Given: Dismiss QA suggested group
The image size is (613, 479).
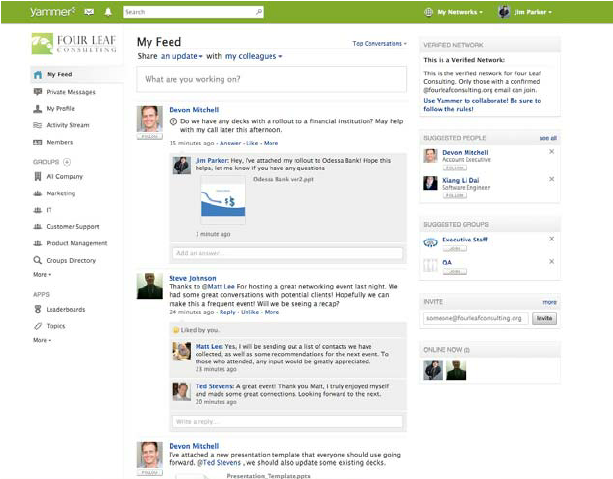Looking at the screenshot, I should coord(552,262).
